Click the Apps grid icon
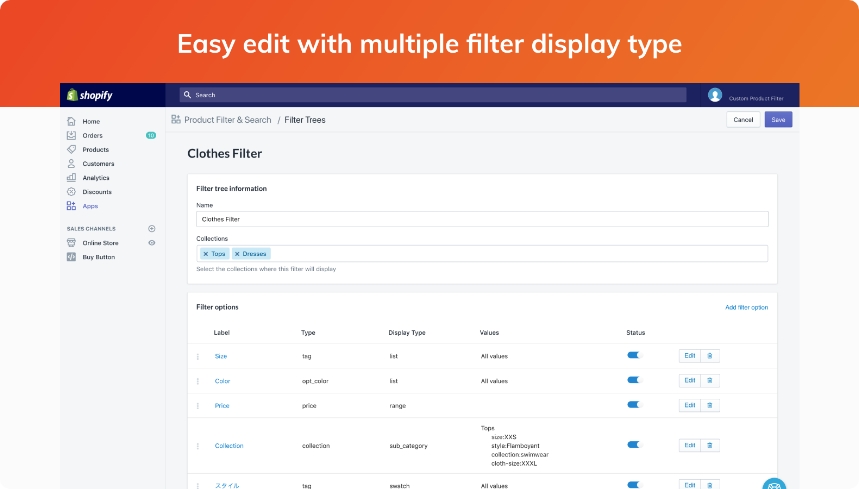This screenshot has width=859, height=489. (71, 206)
